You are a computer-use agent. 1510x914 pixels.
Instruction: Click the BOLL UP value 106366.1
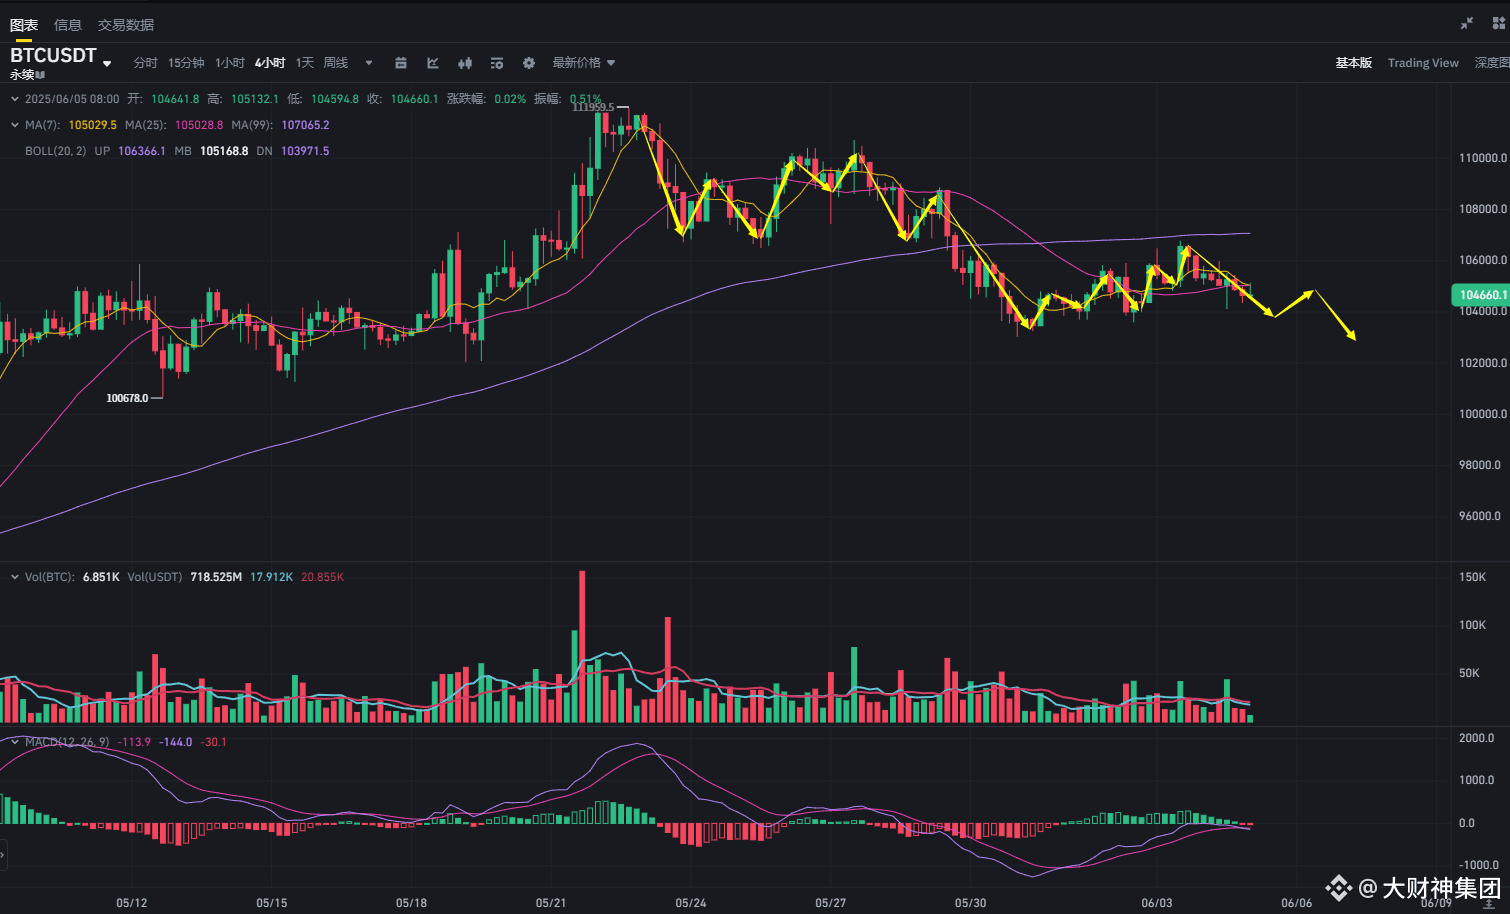pyautogui.click(x=142, y=151)
